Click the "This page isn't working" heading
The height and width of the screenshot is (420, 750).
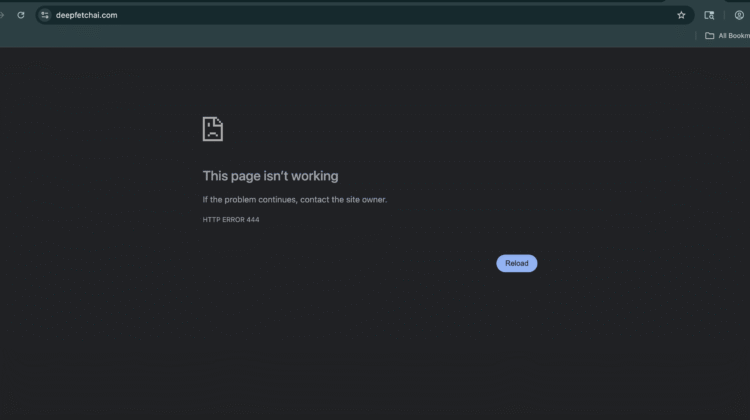pos(270,176)
